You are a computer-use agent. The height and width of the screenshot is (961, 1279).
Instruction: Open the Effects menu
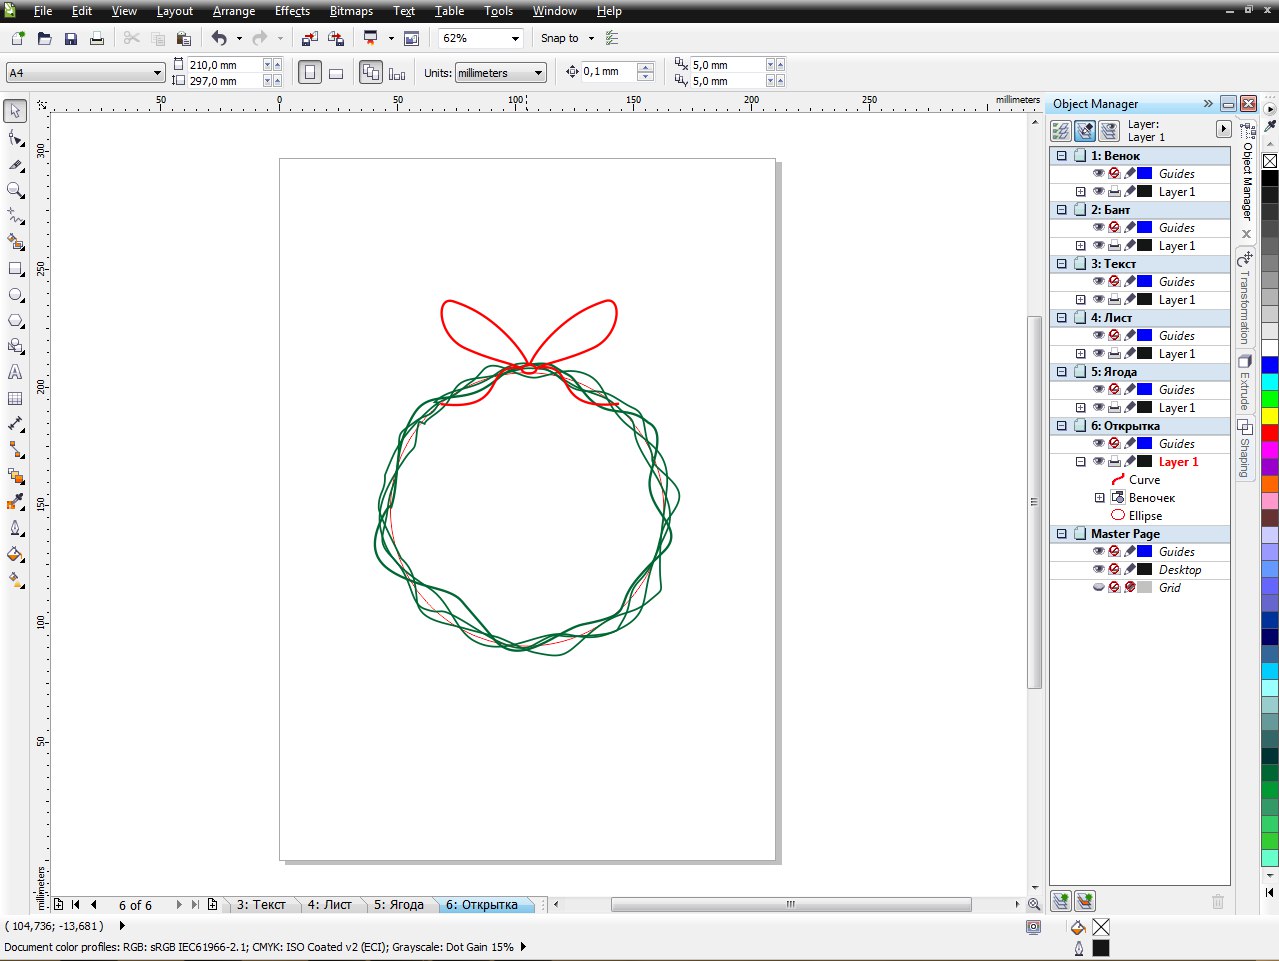[292, 11]
